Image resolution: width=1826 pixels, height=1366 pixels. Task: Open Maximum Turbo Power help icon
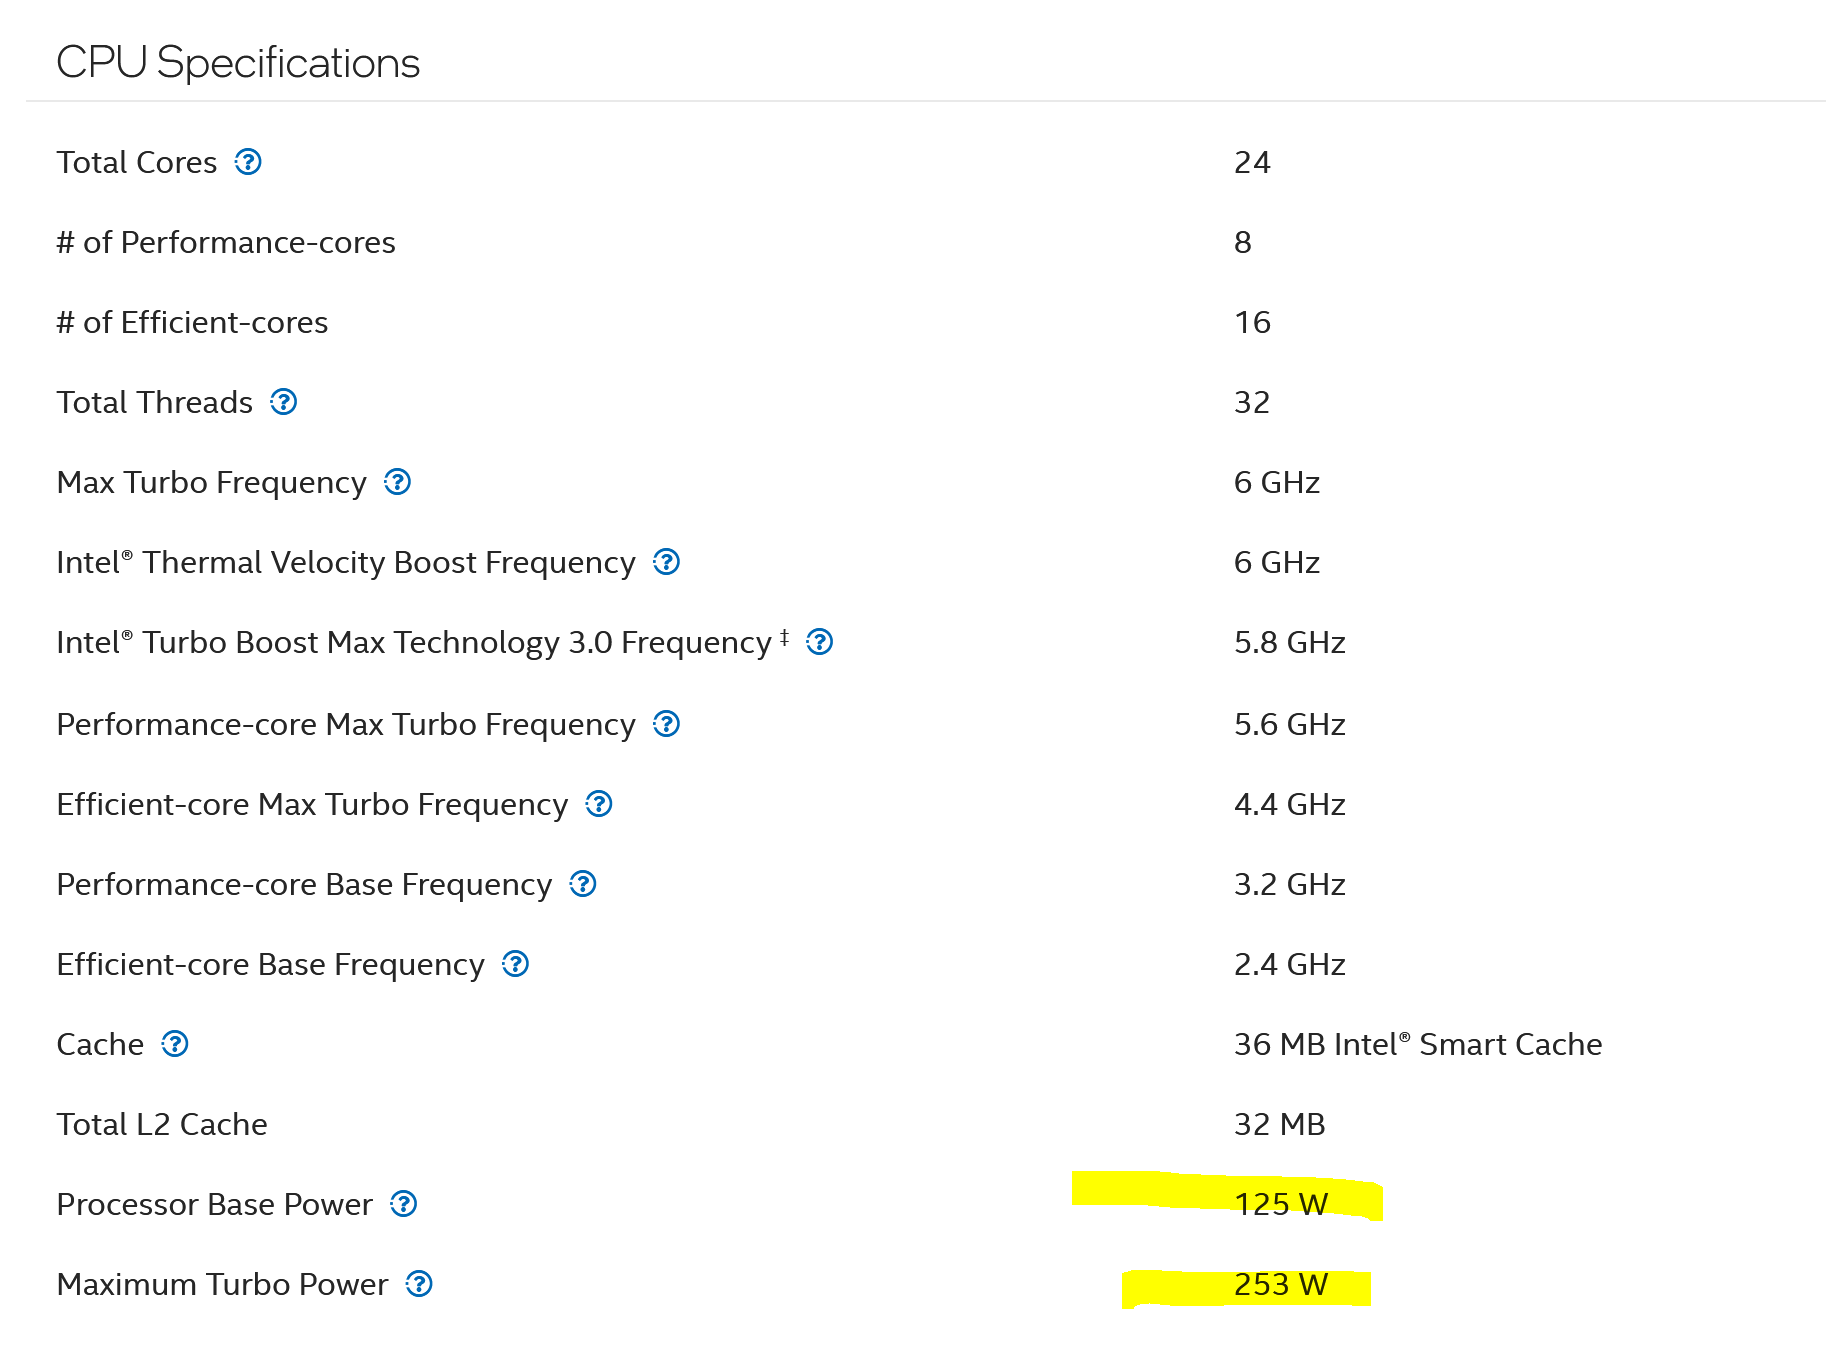419,1284
